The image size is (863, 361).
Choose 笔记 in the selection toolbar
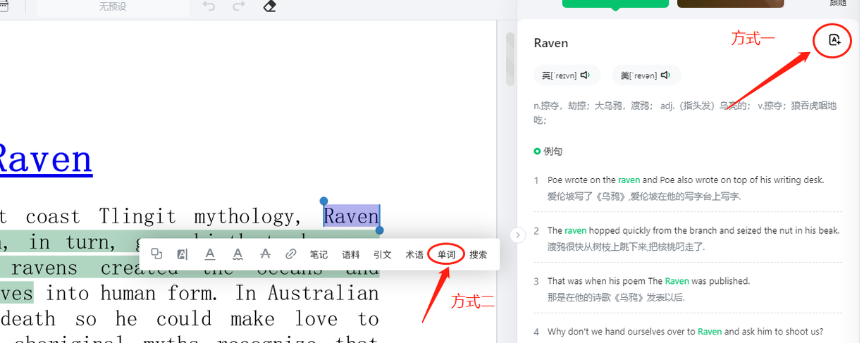318,255
